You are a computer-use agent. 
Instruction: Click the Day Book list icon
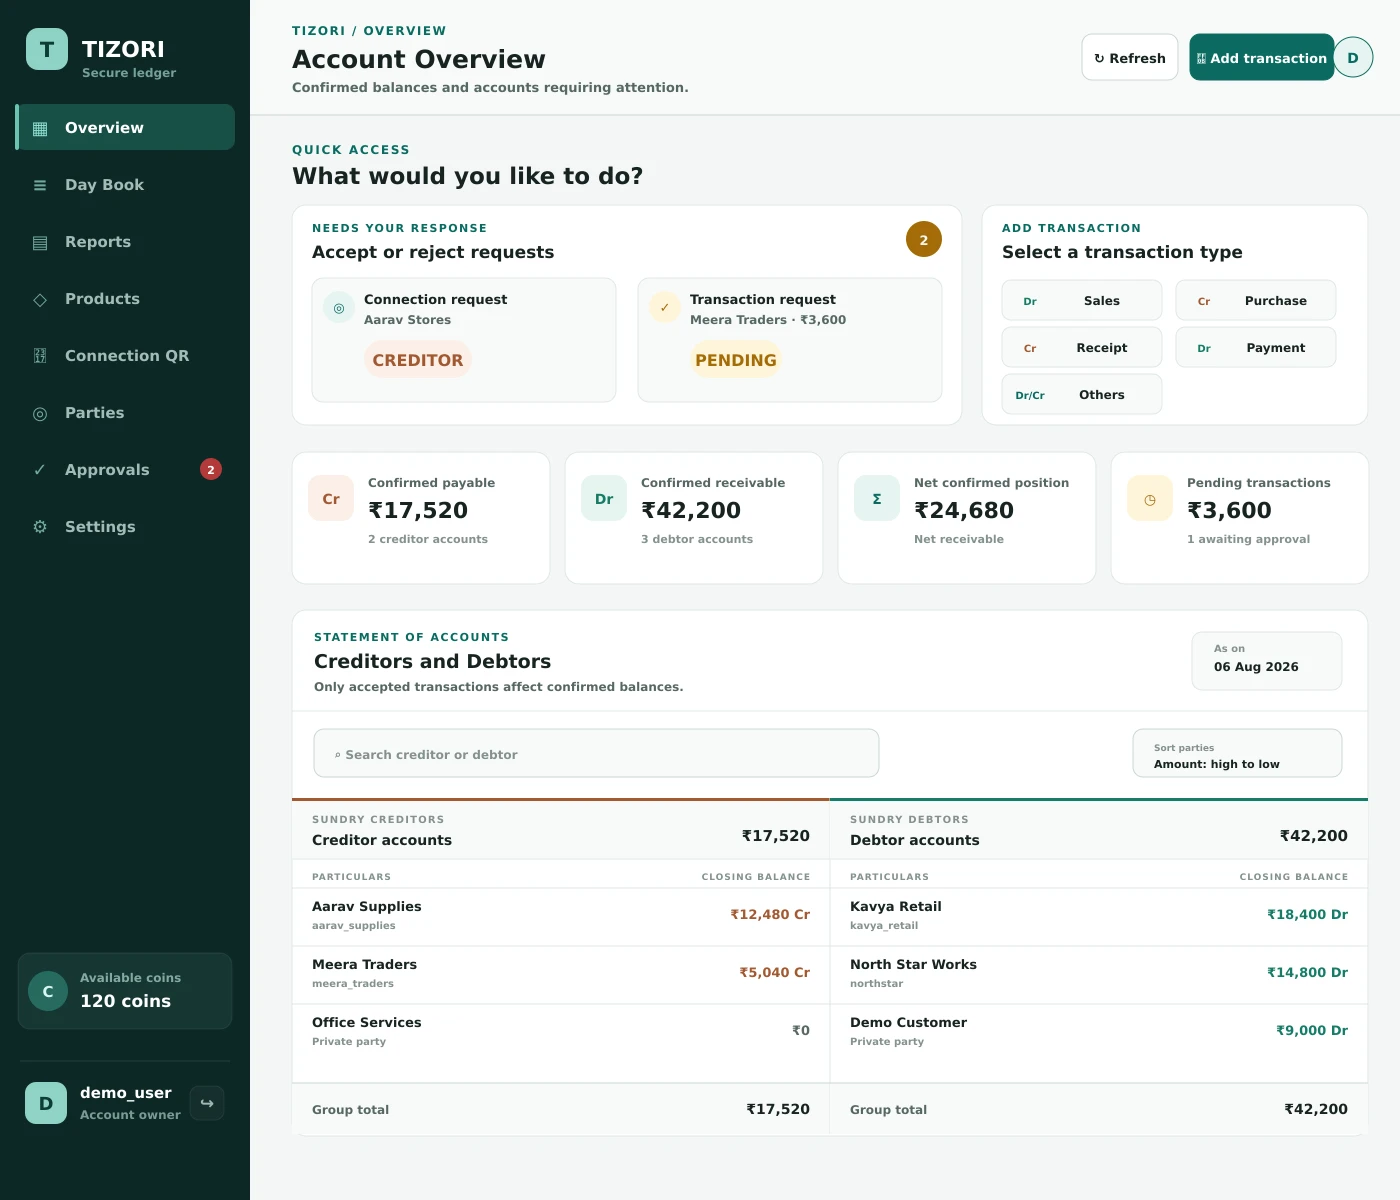coord(40,185)
